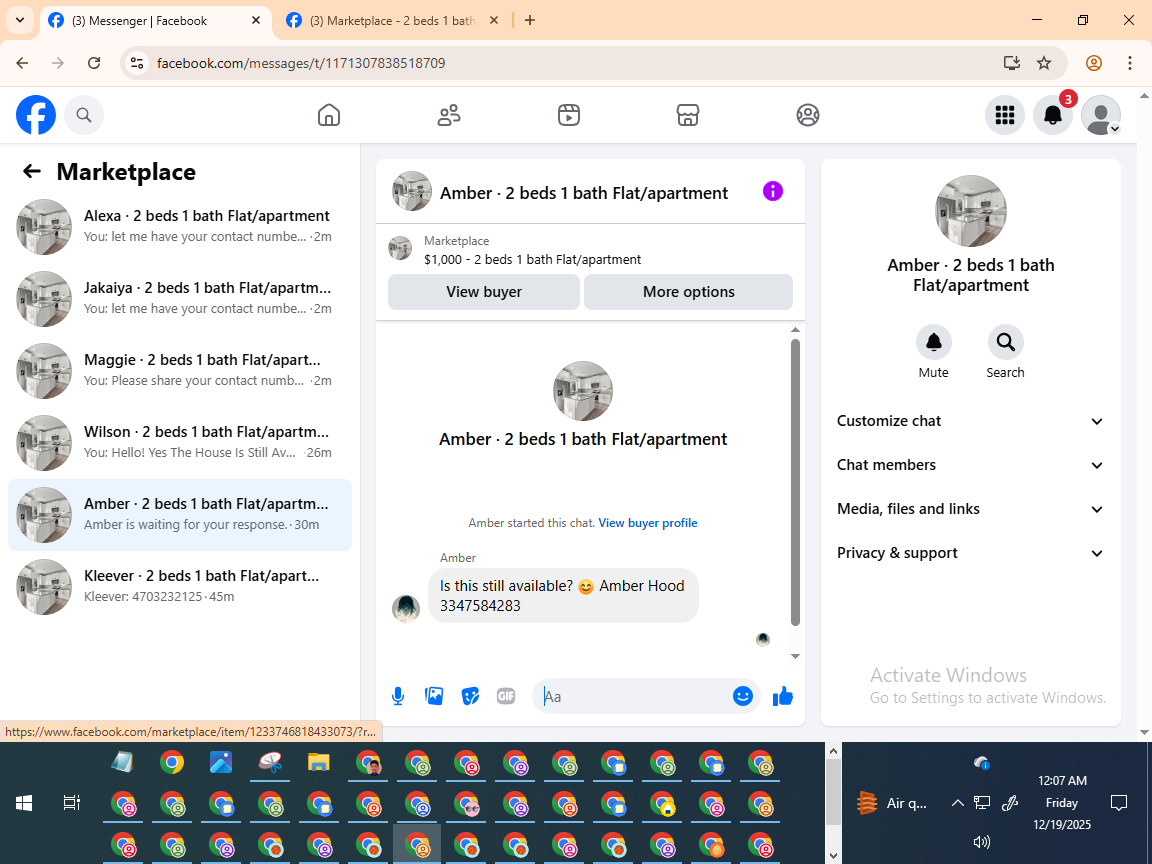Open the volume speaker tray icon

click(x=982, y=842)
